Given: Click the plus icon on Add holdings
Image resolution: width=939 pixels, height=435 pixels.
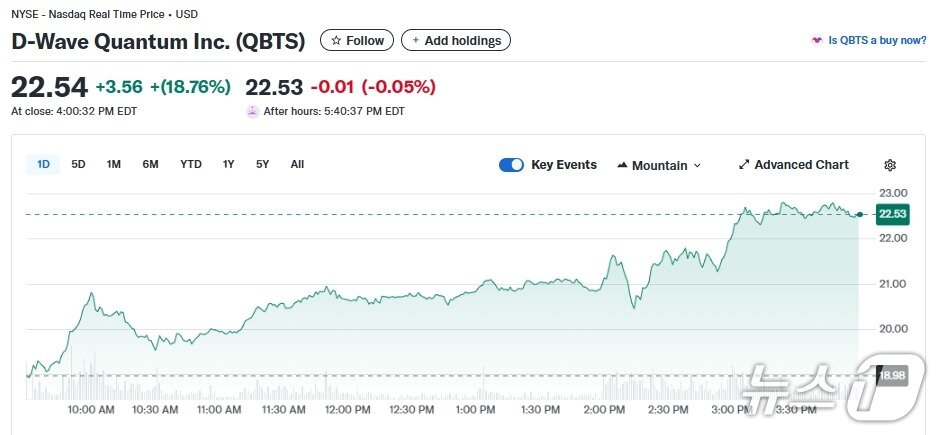Looking at the screenshot, I should click(416, 41).
